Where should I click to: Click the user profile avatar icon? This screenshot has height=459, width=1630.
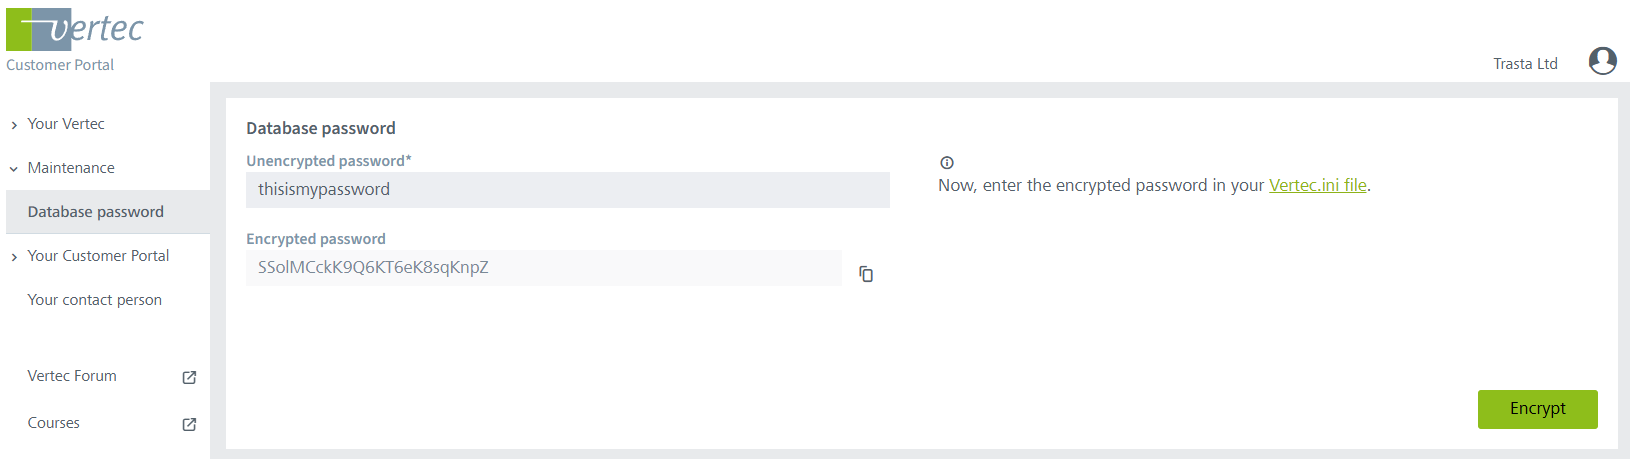1602,62
